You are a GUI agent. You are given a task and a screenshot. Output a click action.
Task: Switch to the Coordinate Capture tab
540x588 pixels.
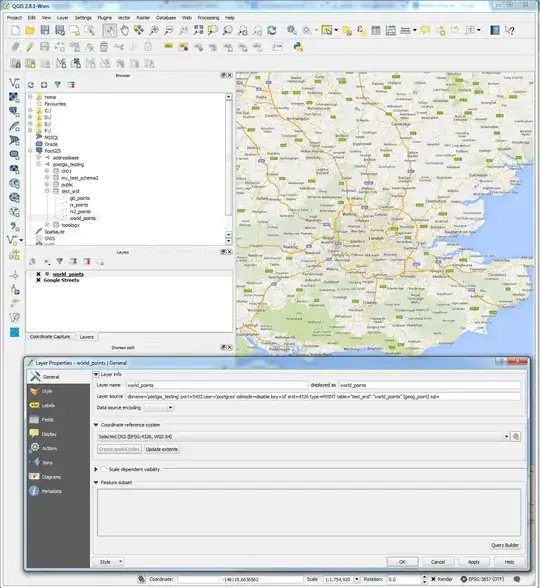click(x=50, y=337)
